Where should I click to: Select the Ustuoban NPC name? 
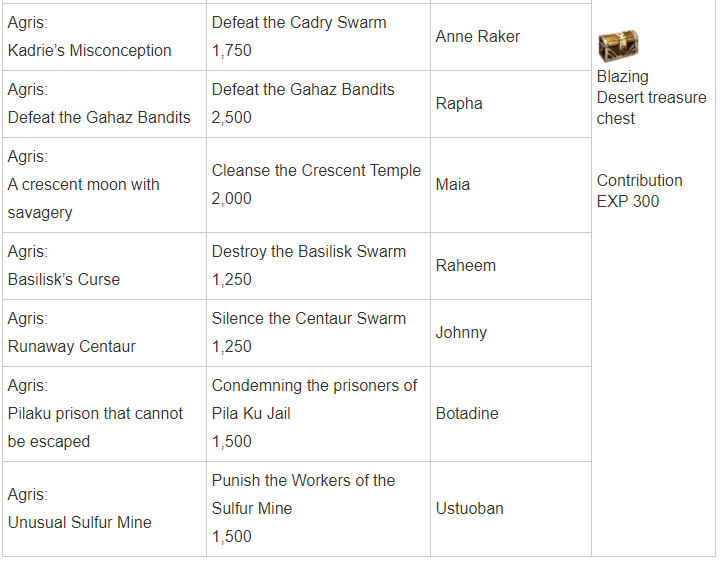tap(469, 509)
